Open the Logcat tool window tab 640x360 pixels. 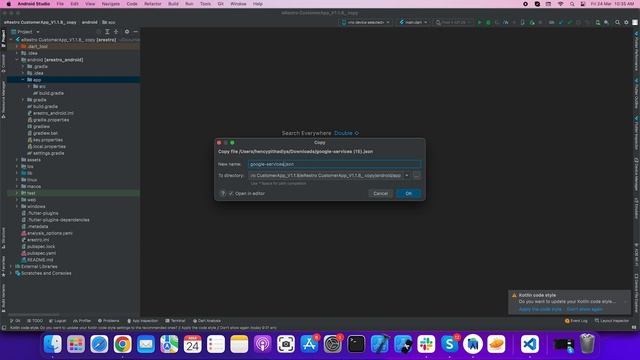pyautogui.click(x=58, y=321)
